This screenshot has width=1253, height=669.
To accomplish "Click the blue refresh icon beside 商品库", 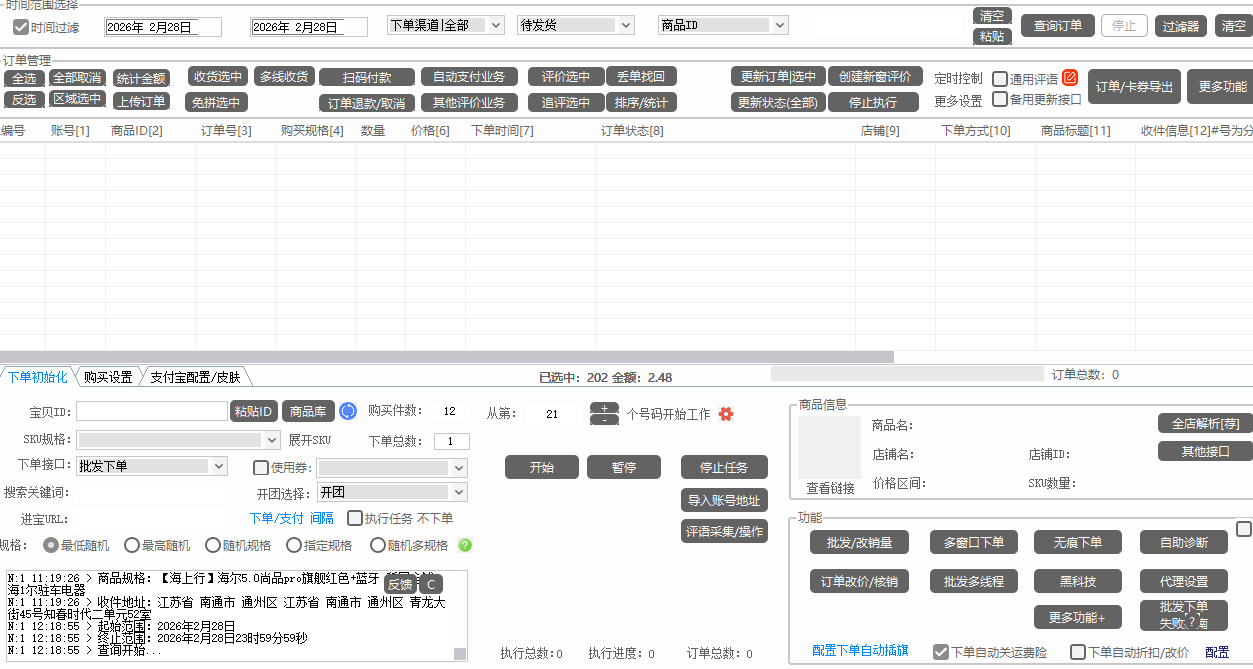I will tap(348, 411).
